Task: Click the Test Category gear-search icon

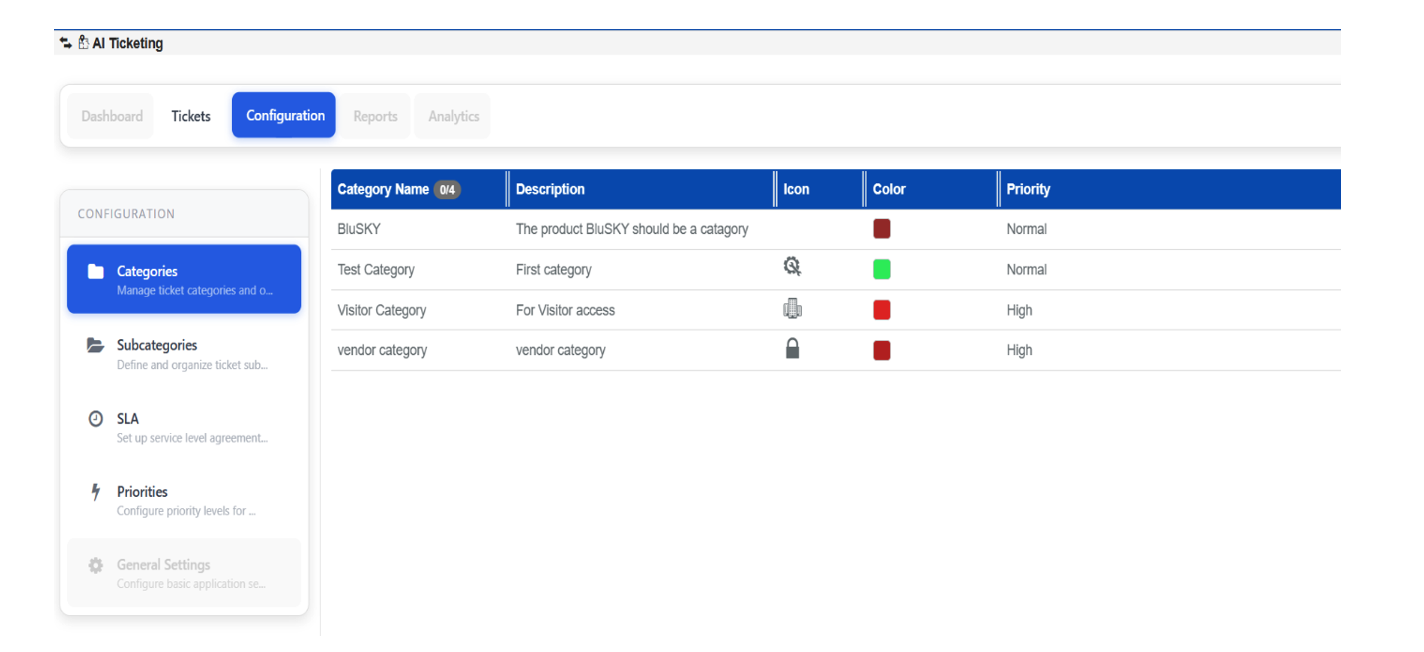Action: (792, 267)
